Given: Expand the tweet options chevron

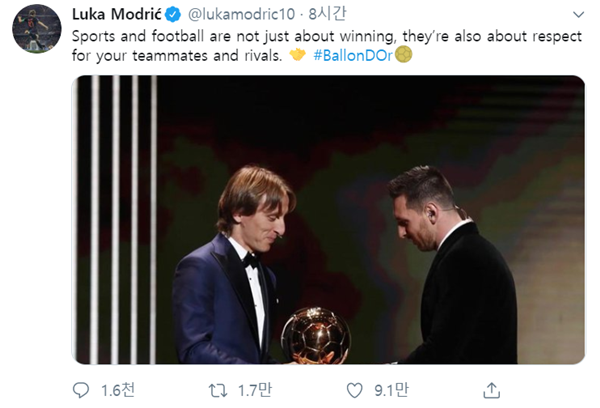Looking at the screenshot, I should [578, 15].
